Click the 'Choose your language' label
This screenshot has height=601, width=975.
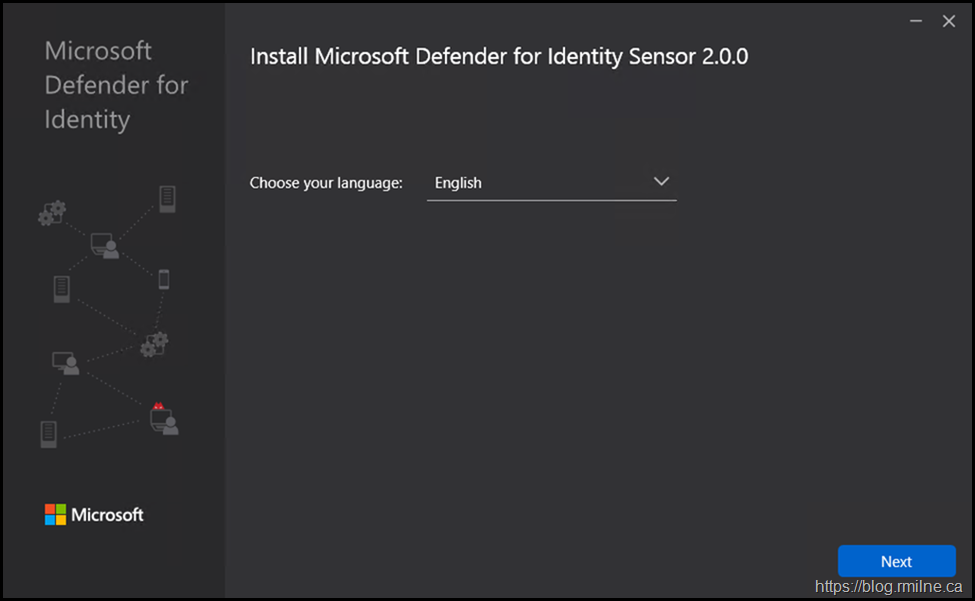point(326,183)
